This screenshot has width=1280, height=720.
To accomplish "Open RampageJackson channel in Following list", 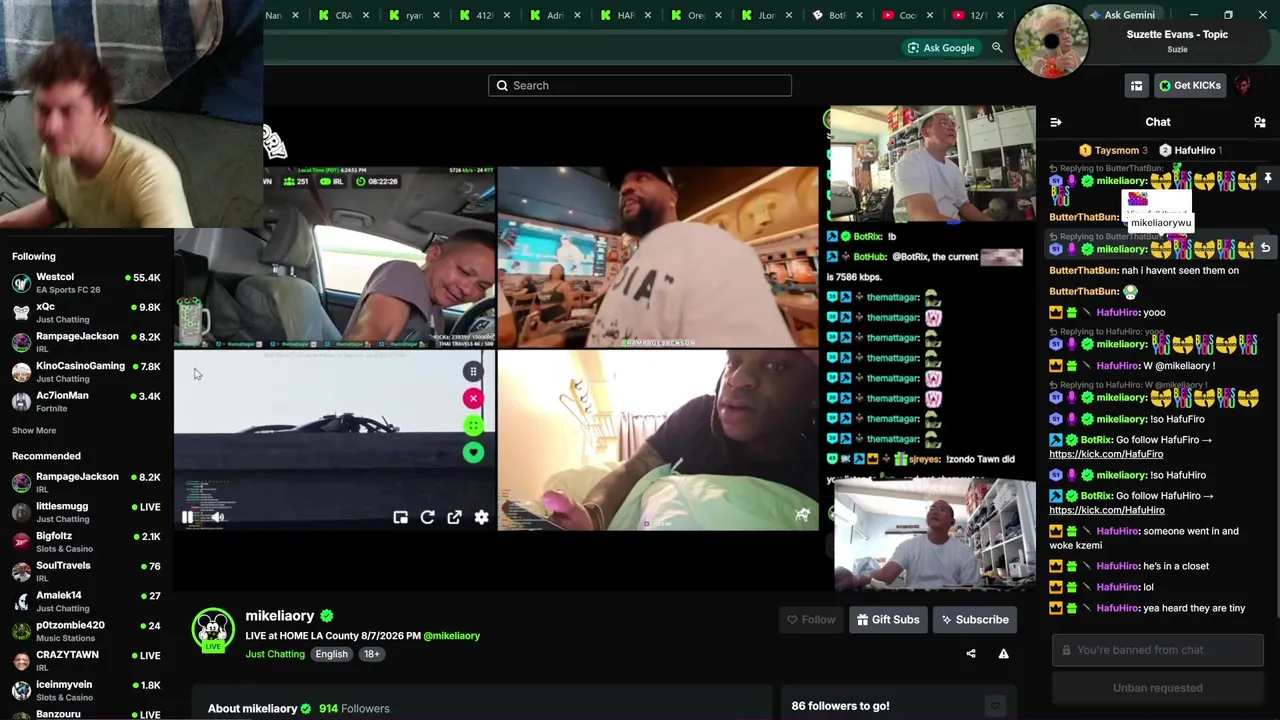I will tap(86, 342).
